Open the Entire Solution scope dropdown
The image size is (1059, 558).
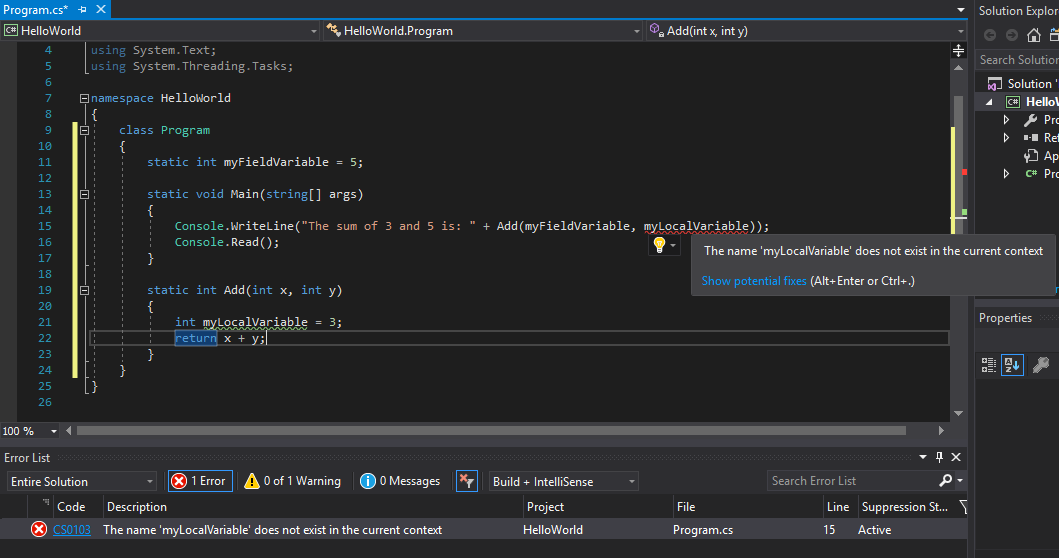(81, 482)
